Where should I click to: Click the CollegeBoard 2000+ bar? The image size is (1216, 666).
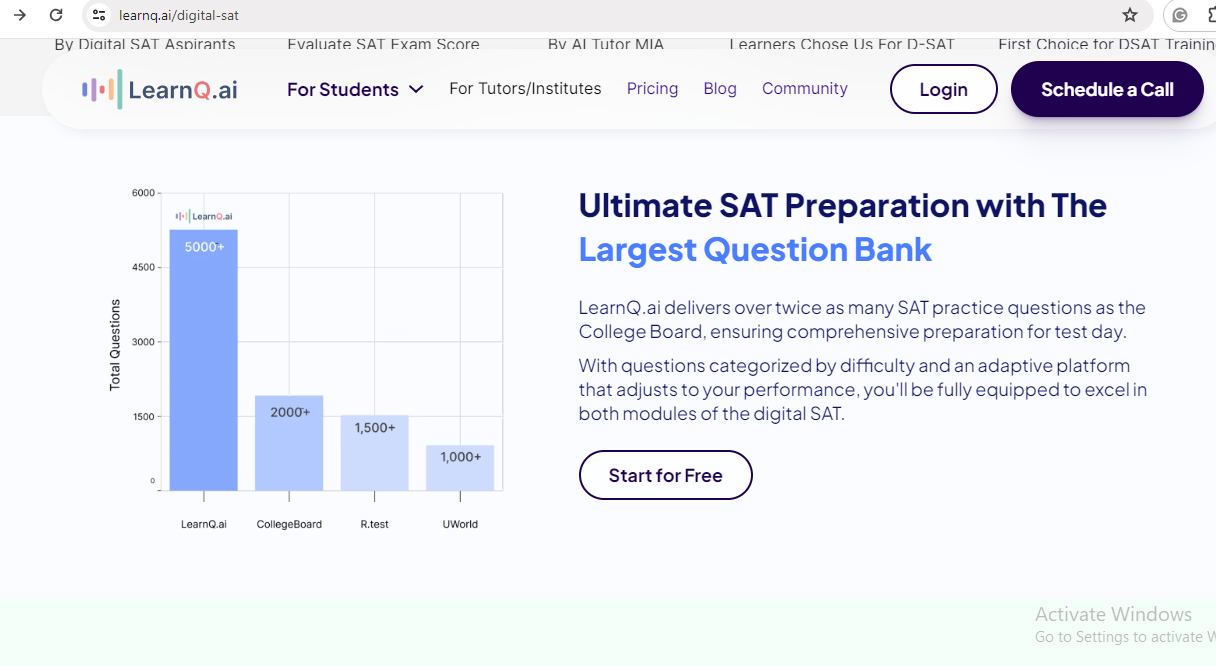pos(289,443)
